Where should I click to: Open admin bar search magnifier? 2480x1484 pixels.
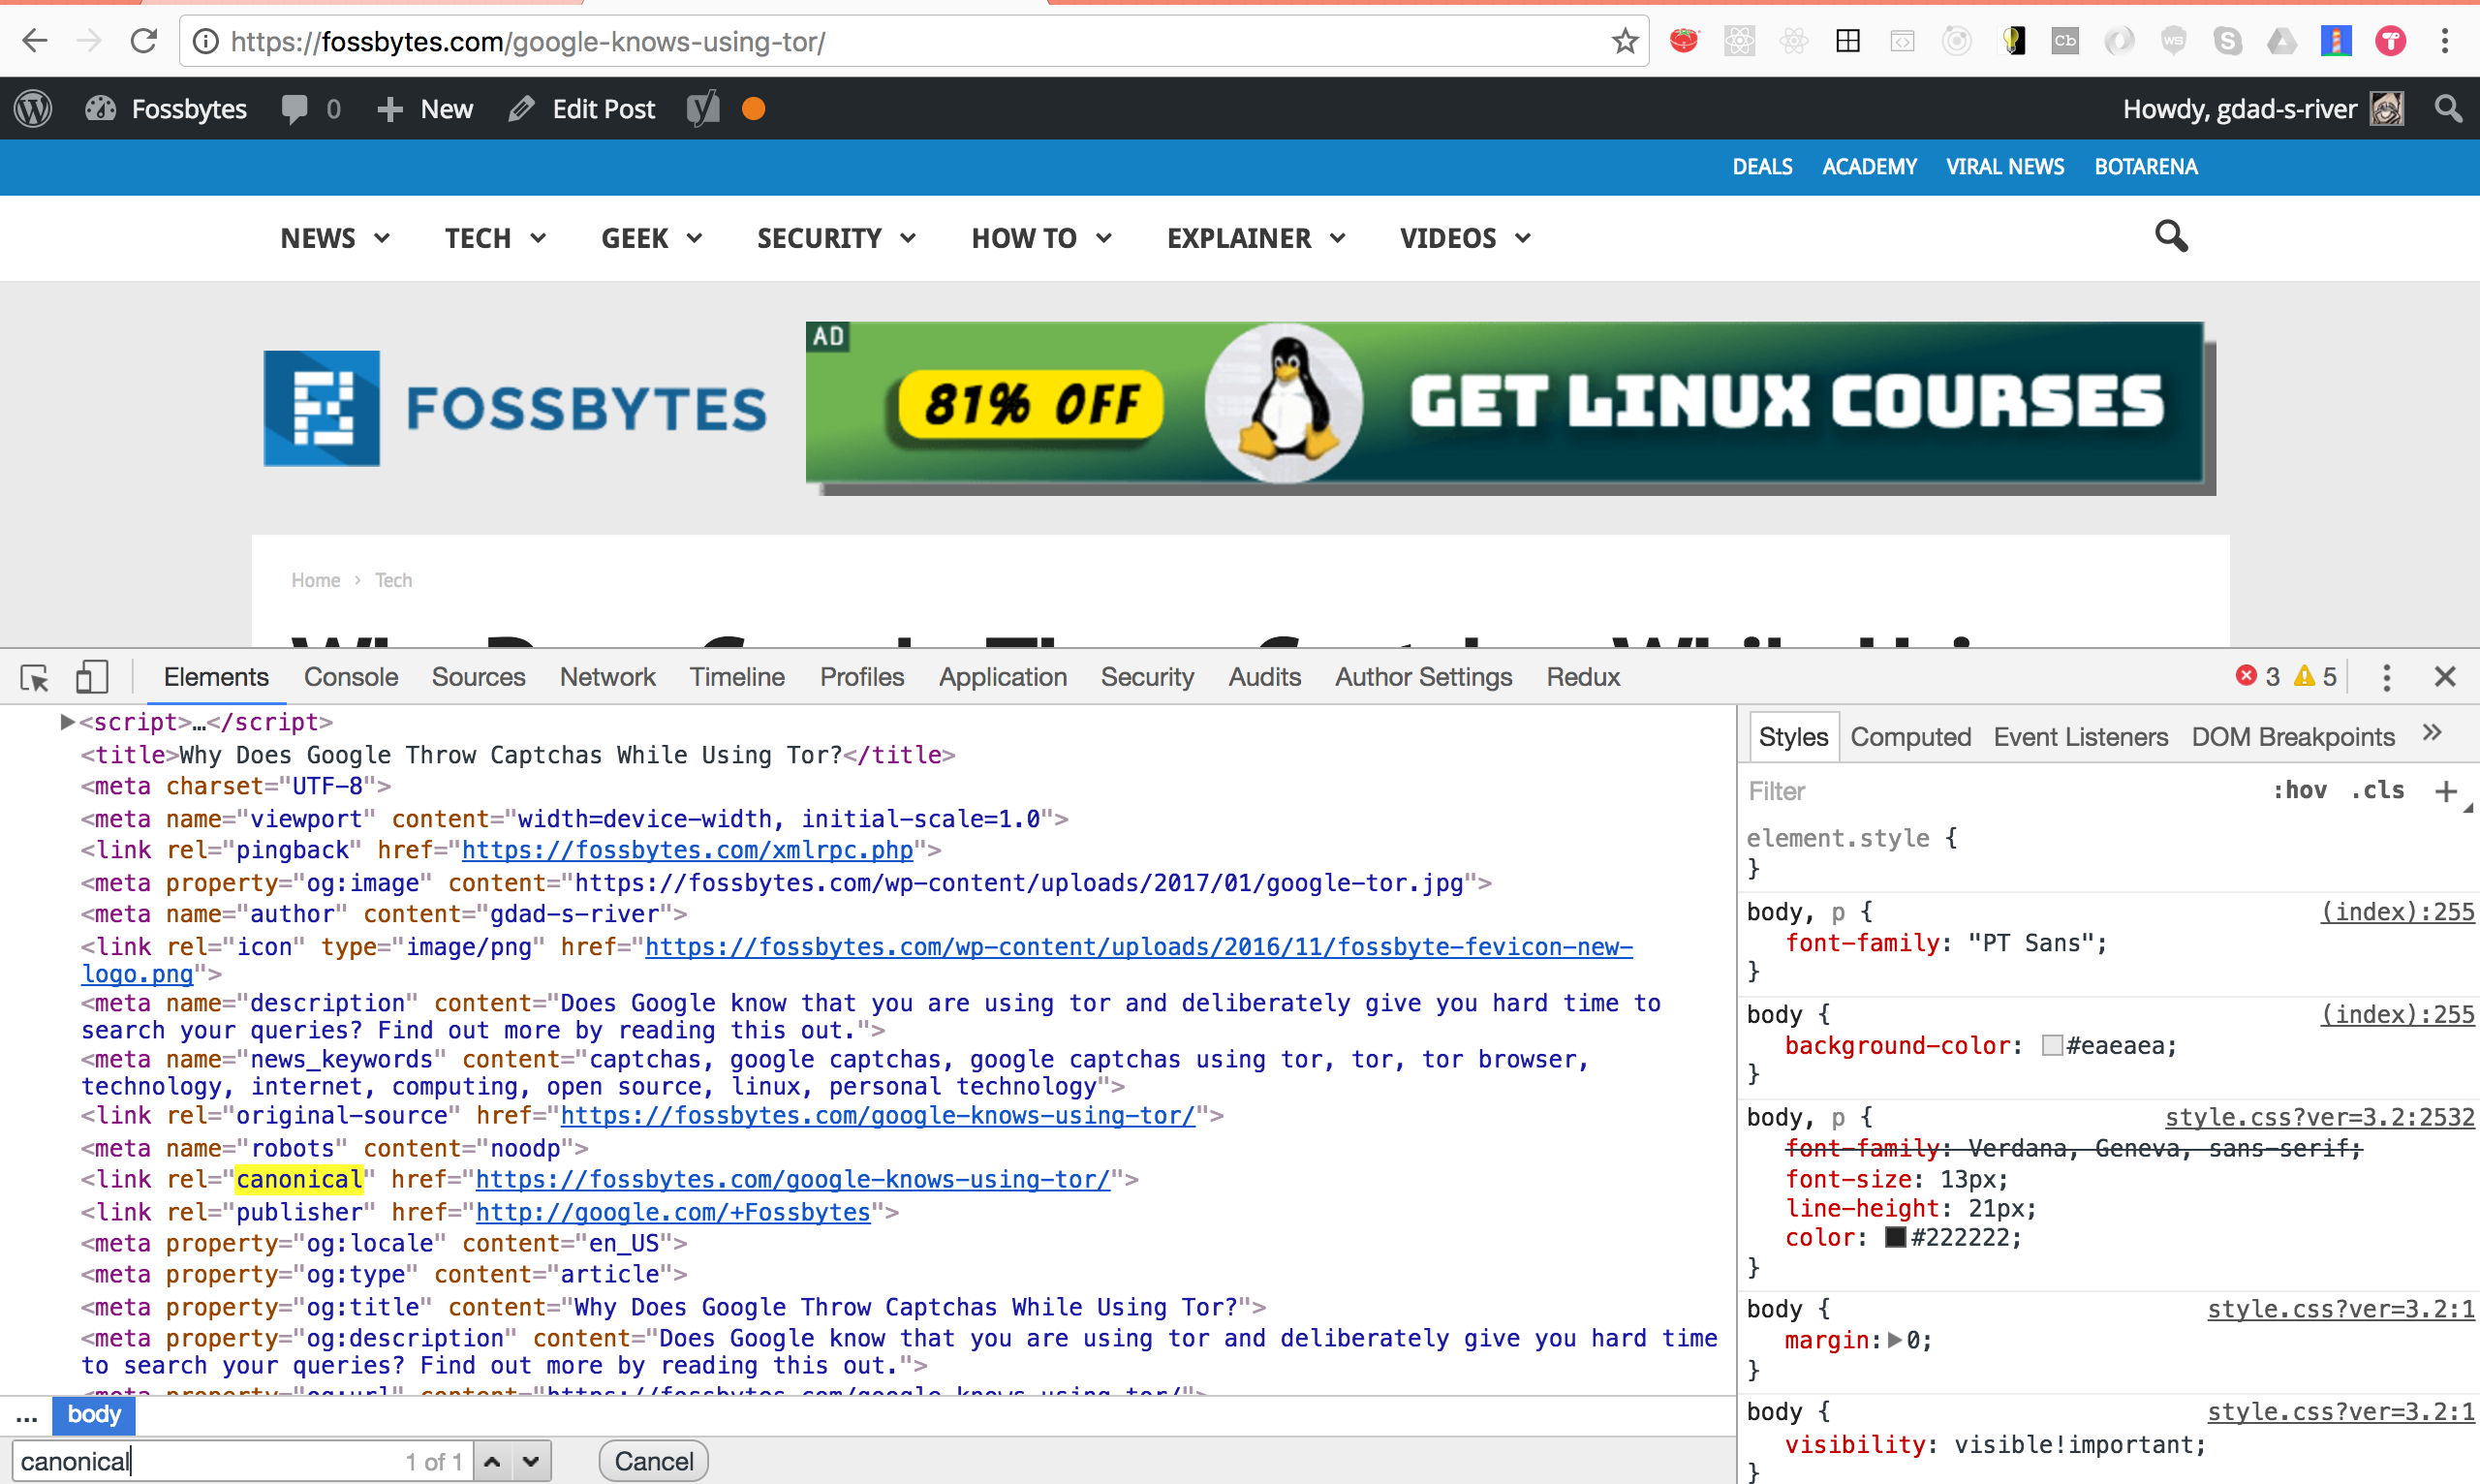click(2449, 108)
